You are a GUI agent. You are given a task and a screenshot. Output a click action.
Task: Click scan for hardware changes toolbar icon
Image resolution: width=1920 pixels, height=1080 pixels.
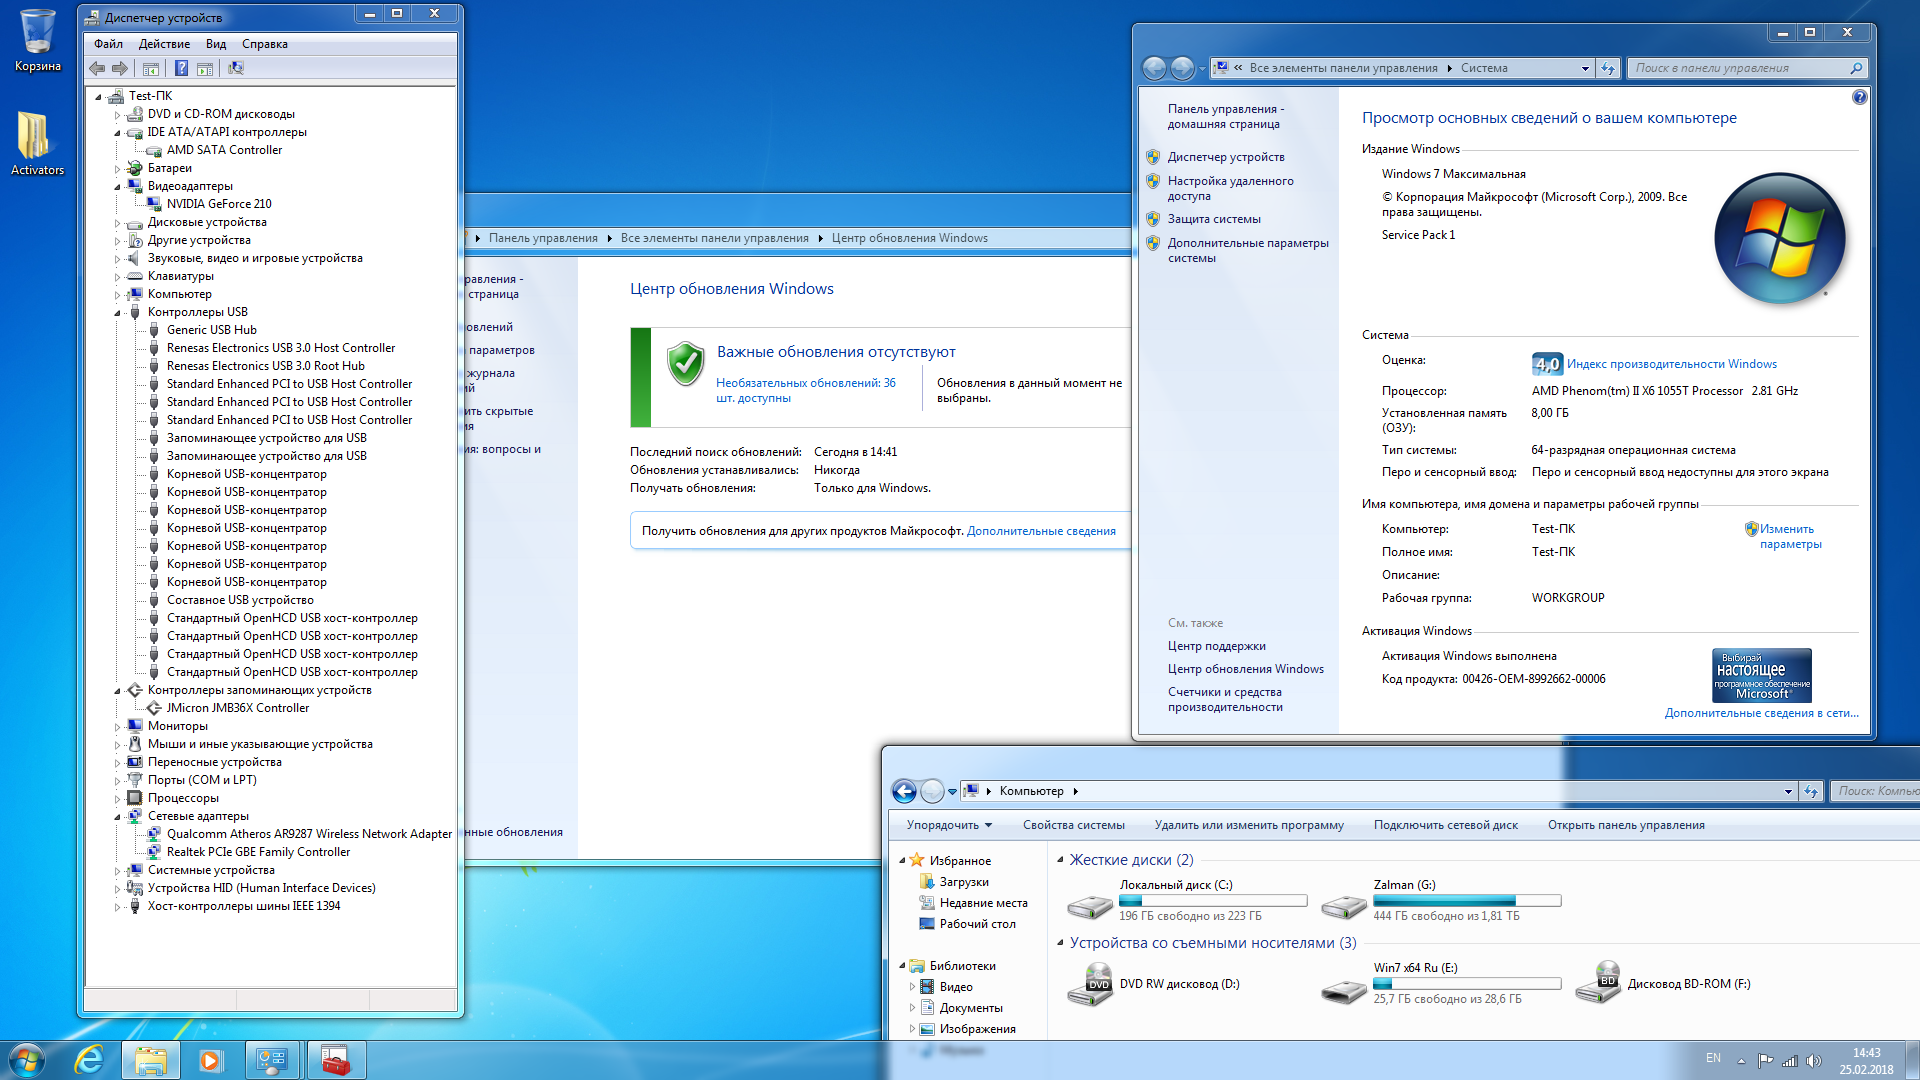(236, 68)
